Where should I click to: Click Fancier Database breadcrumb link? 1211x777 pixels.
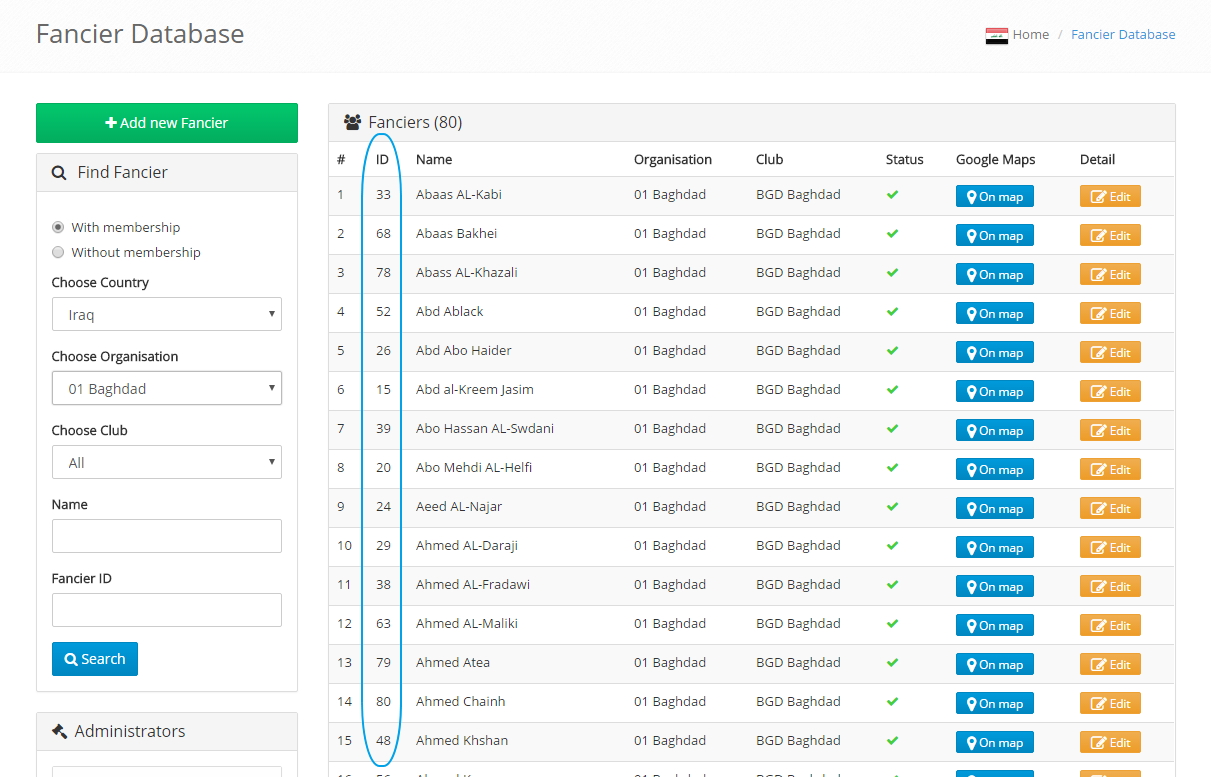[1123, 35]
